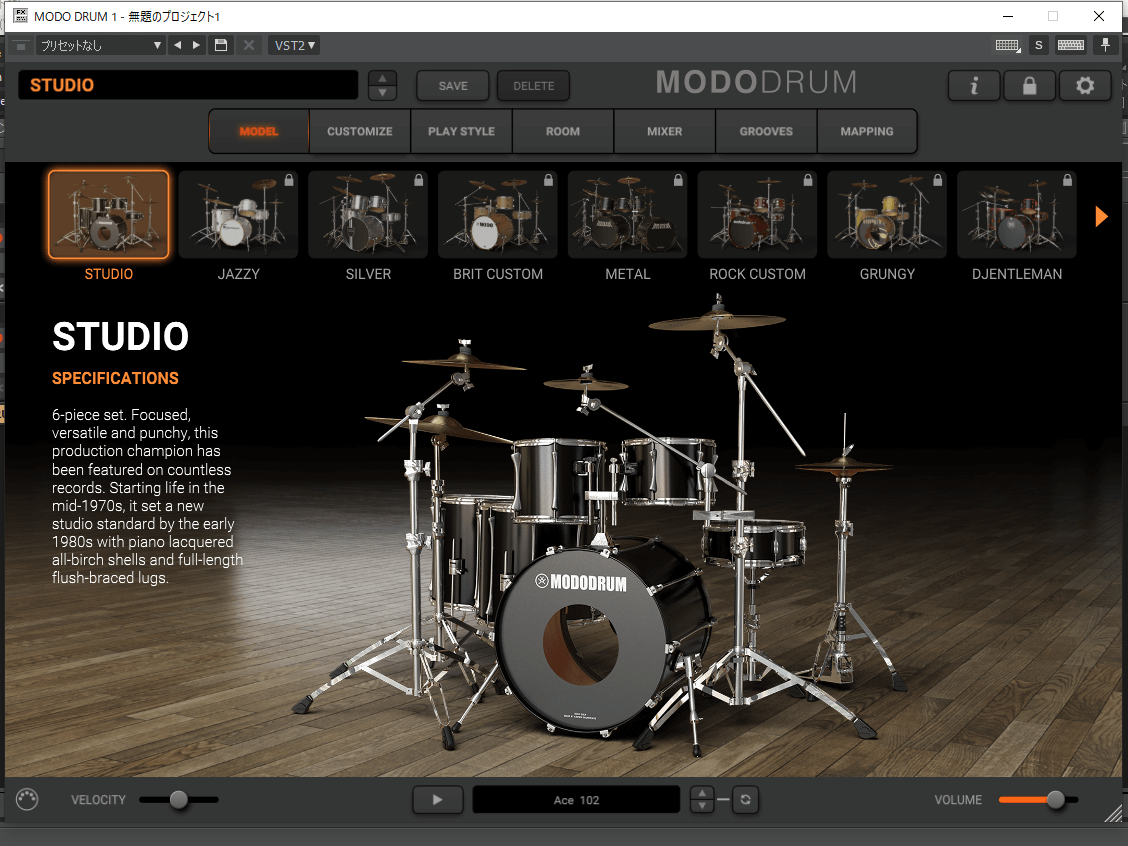Select the BRIT CUSTOM kit thumbnail

498,214
